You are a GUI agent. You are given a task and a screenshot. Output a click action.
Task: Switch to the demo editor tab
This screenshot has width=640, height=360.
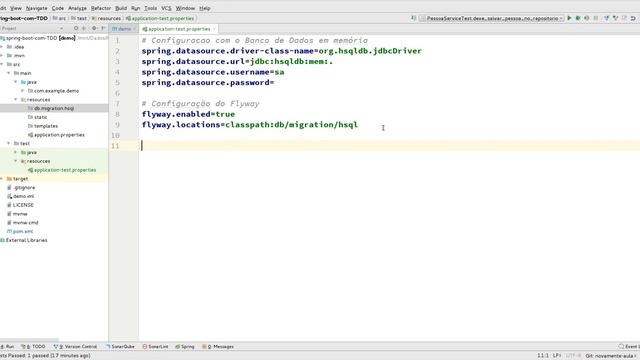click(124, 29)
